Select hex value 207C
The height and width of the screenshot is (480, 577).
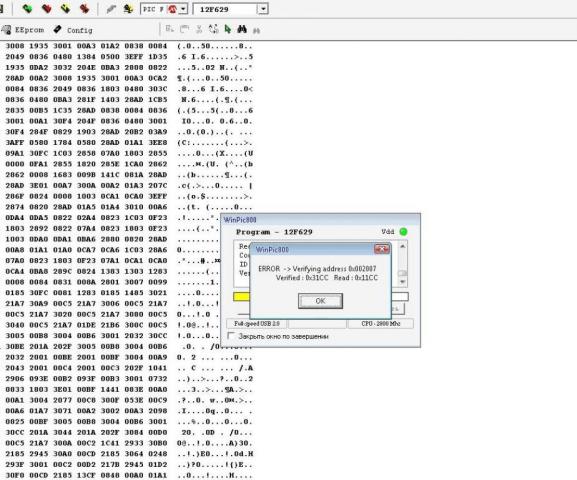tap(158, 185)
